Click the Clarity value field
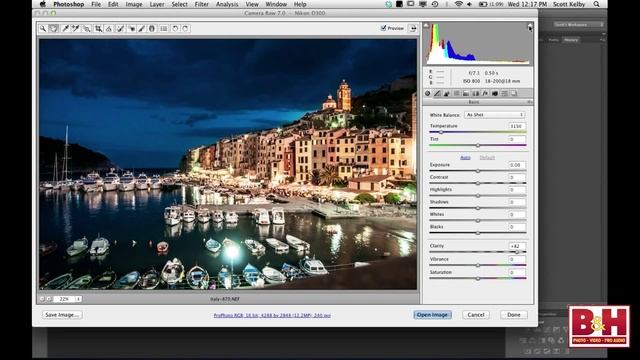The image size is (640, 360). pos(517,246)
